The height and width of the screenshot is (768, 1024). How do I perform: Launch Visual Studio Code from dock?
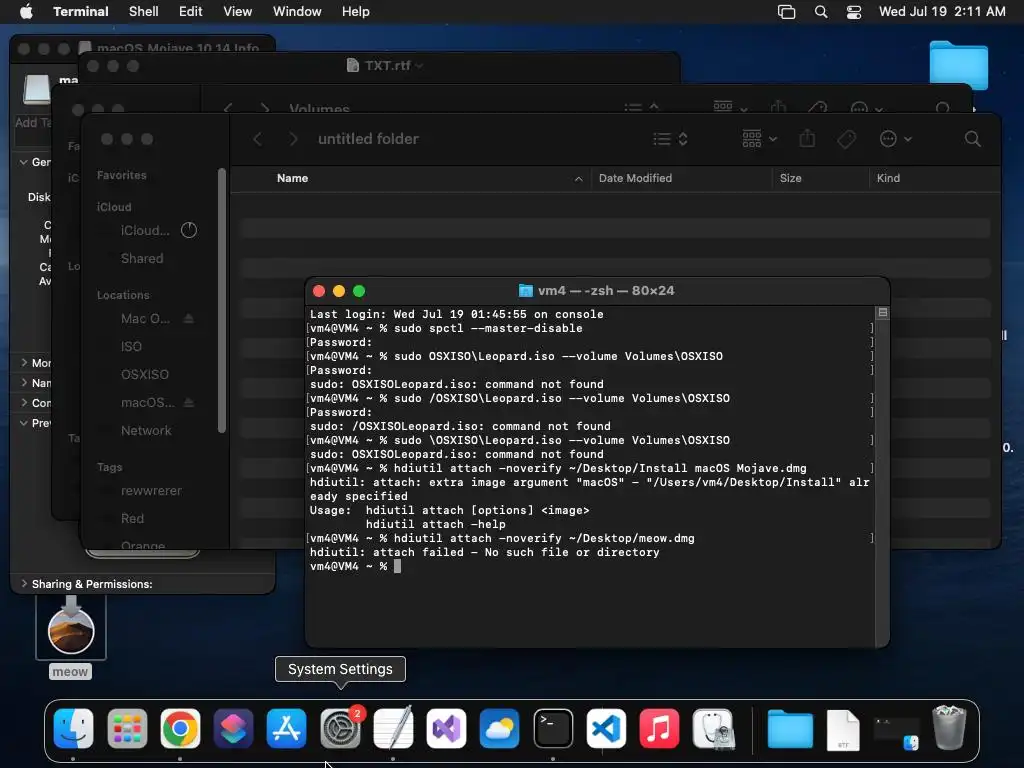click(606, 728)
